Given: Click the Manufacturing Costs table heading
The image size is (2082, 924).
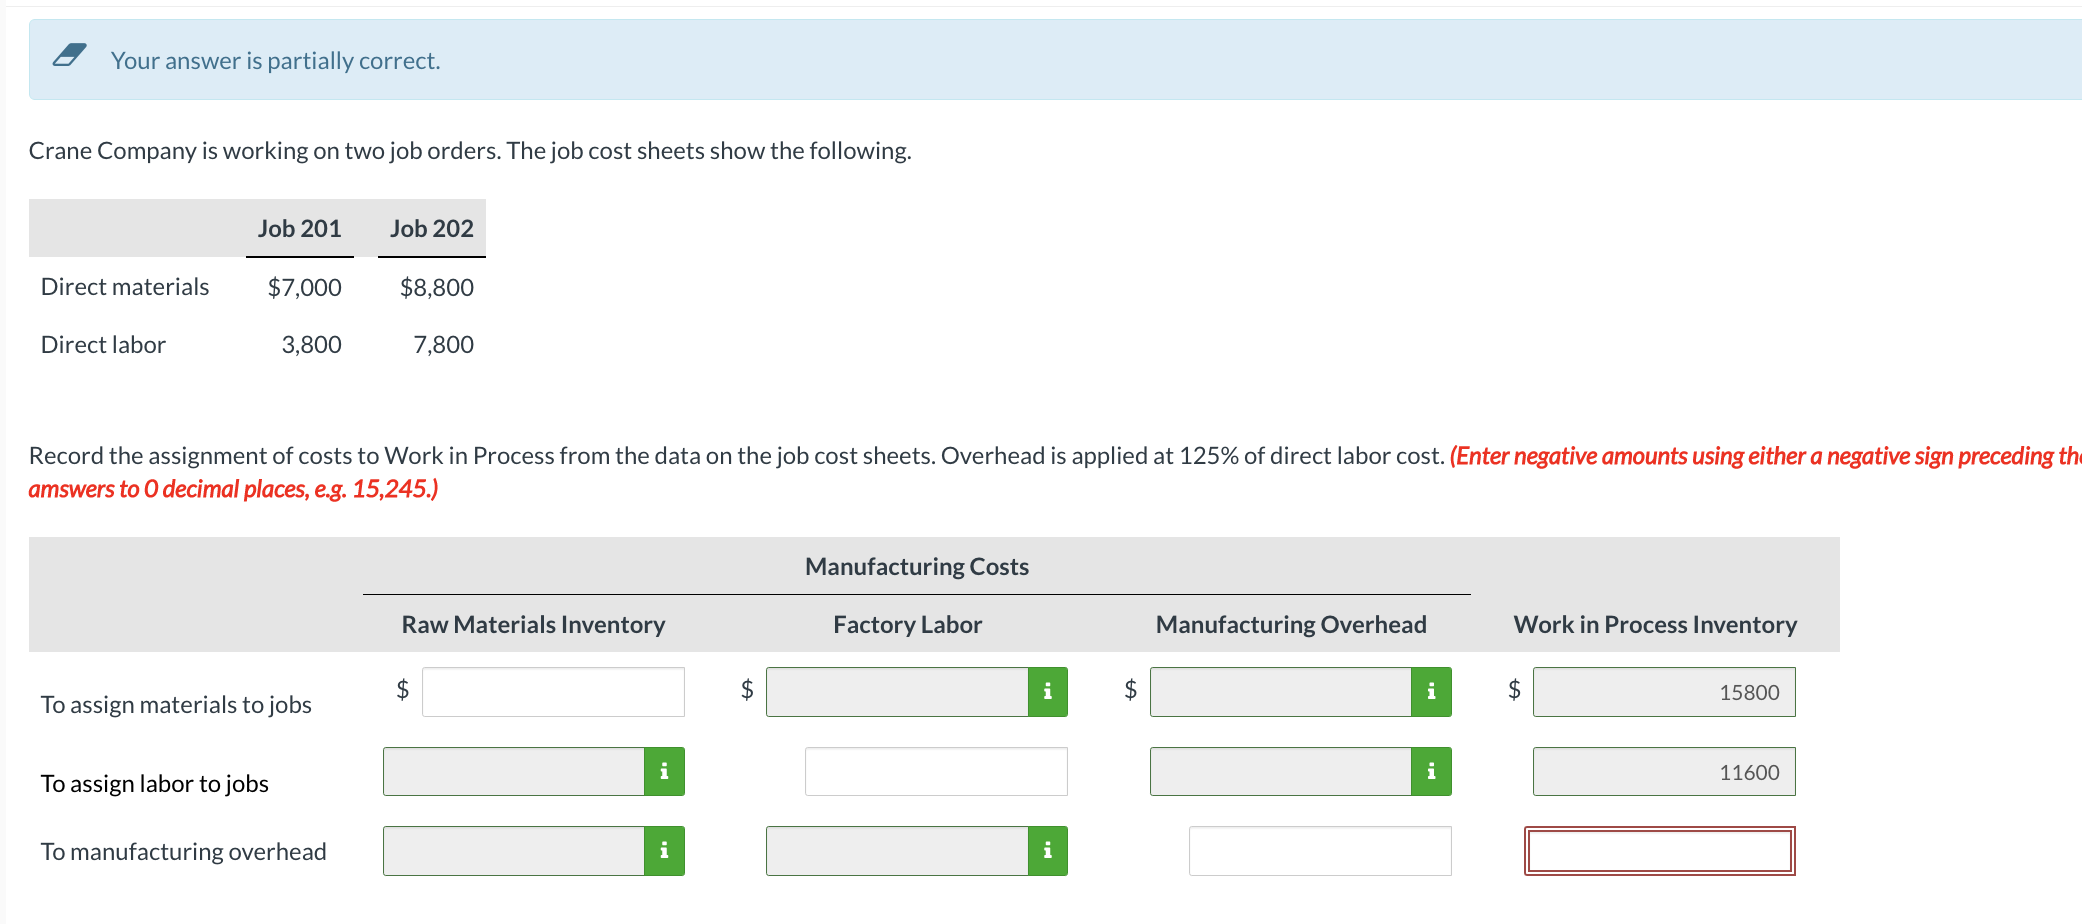Looking at the screenshot, I should 917,567.
